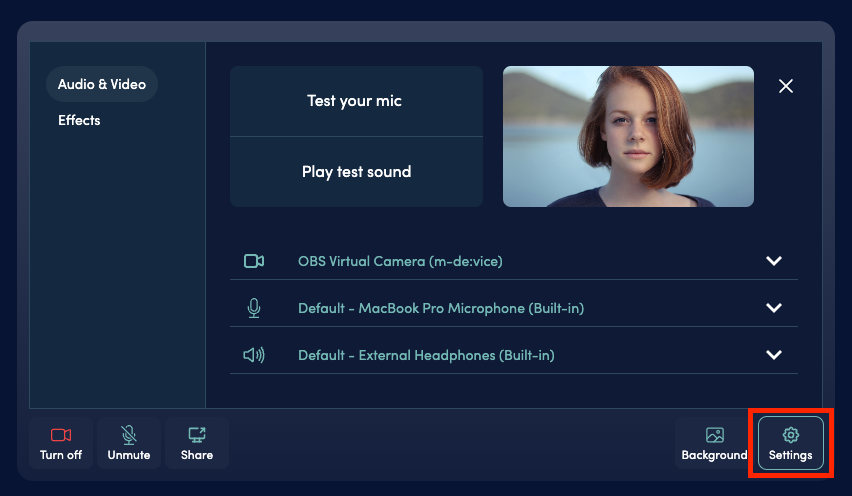Click the speaker icon next to External Headphones

[254, 355]
